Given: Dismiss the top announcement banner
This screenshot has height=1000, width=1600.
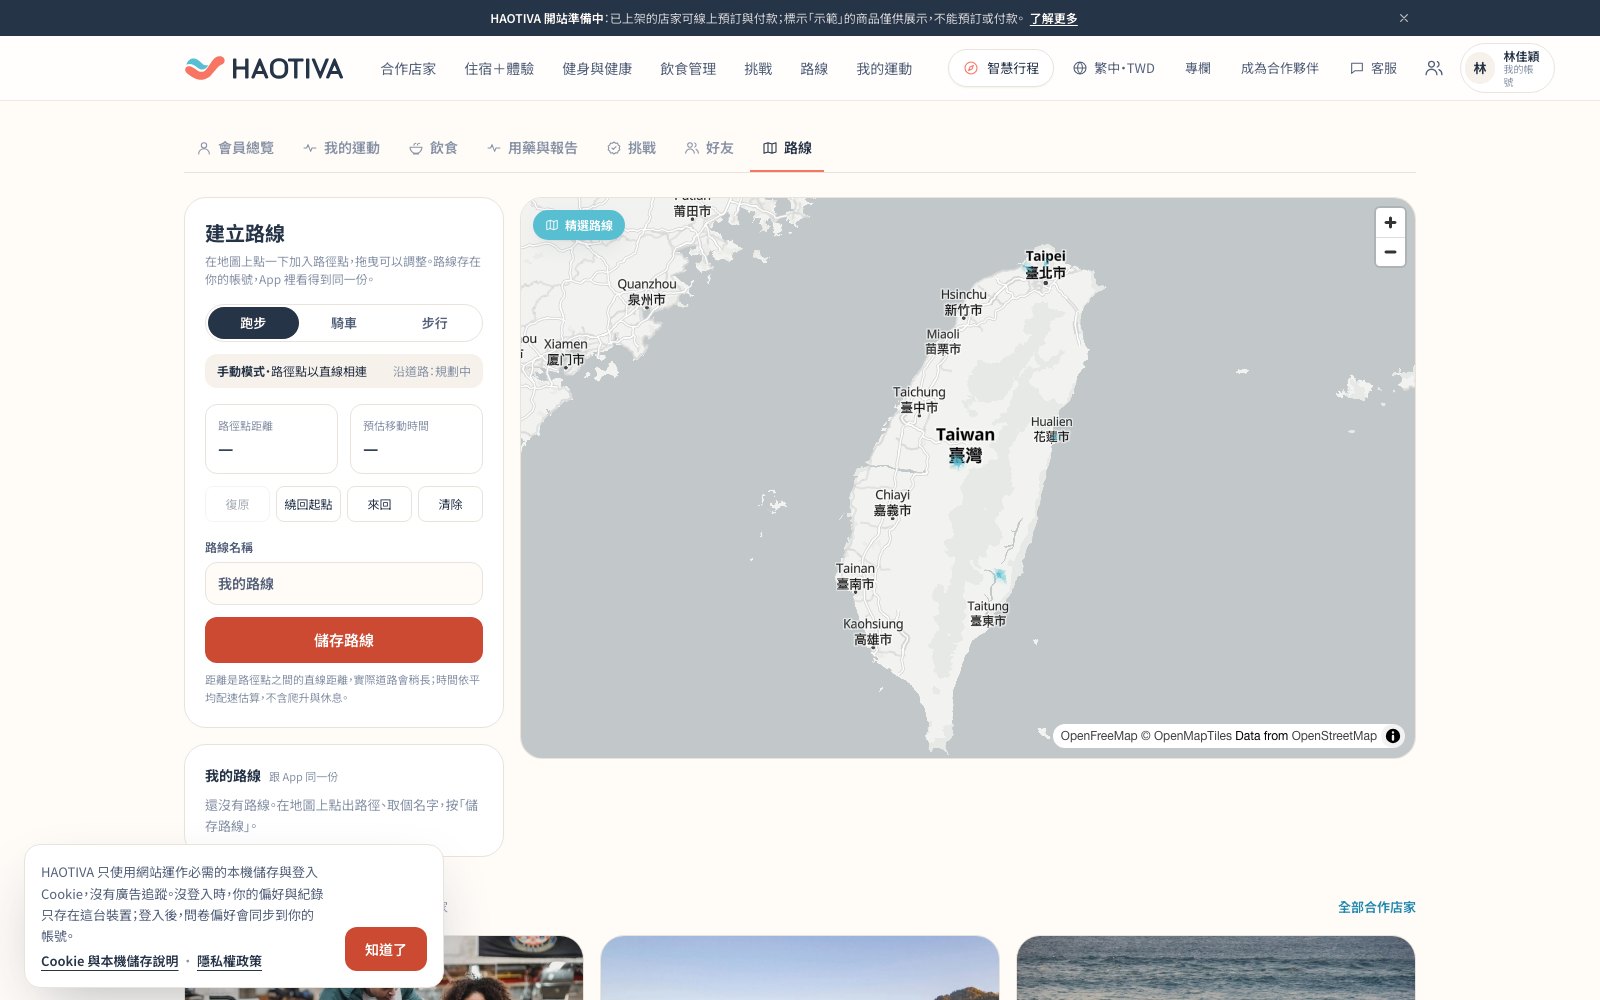Looking at the screenshot, I should (1404, 18).
